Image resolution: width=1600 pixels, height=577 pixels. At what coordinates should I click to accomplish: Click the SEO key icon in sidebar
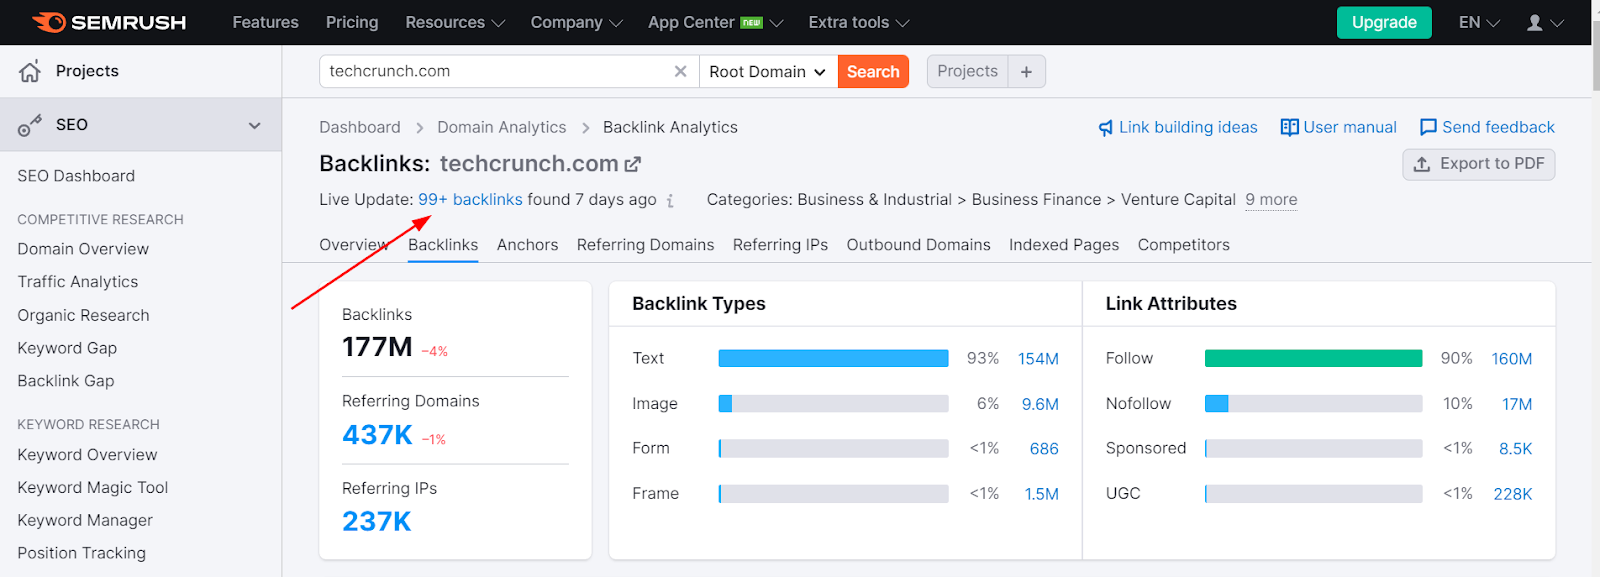tap(30, 125)
